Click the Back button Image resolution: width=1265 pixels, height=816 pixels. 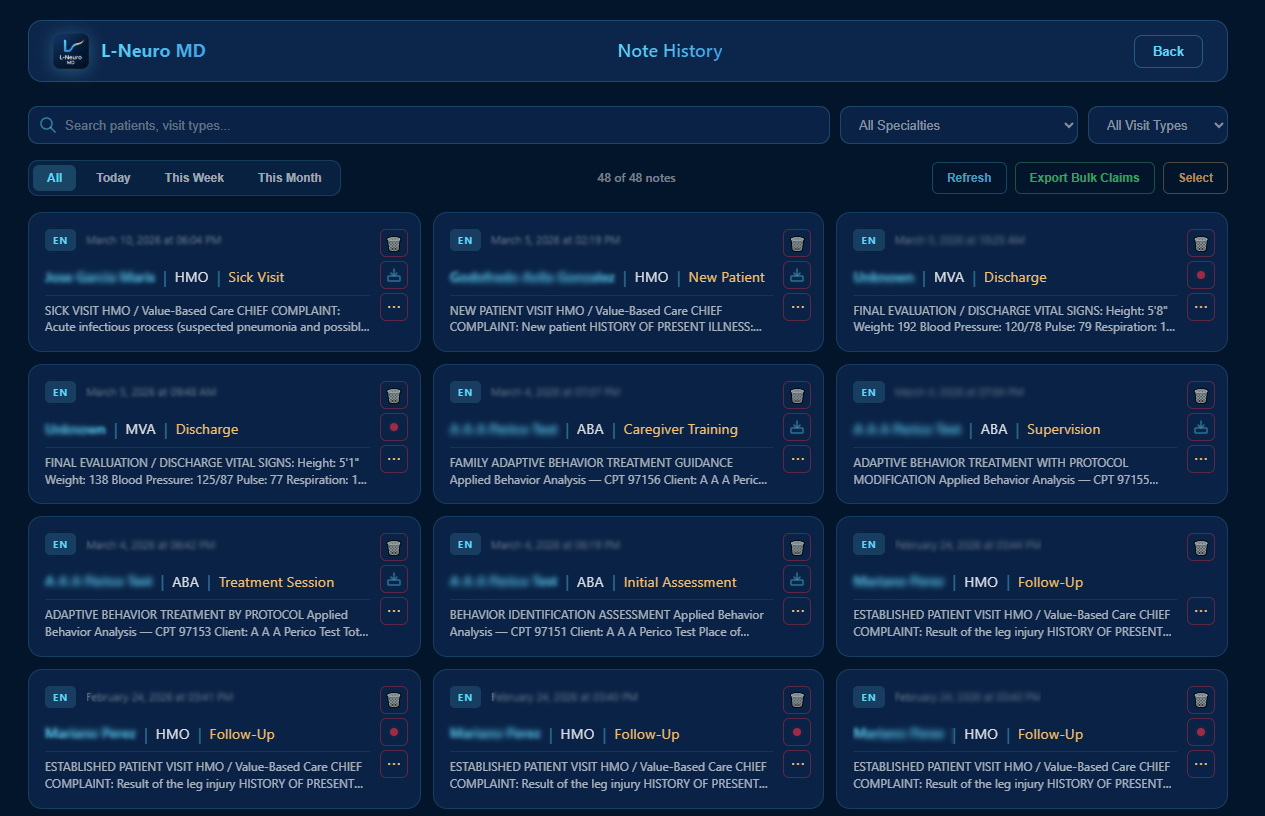coord(1168,51)
